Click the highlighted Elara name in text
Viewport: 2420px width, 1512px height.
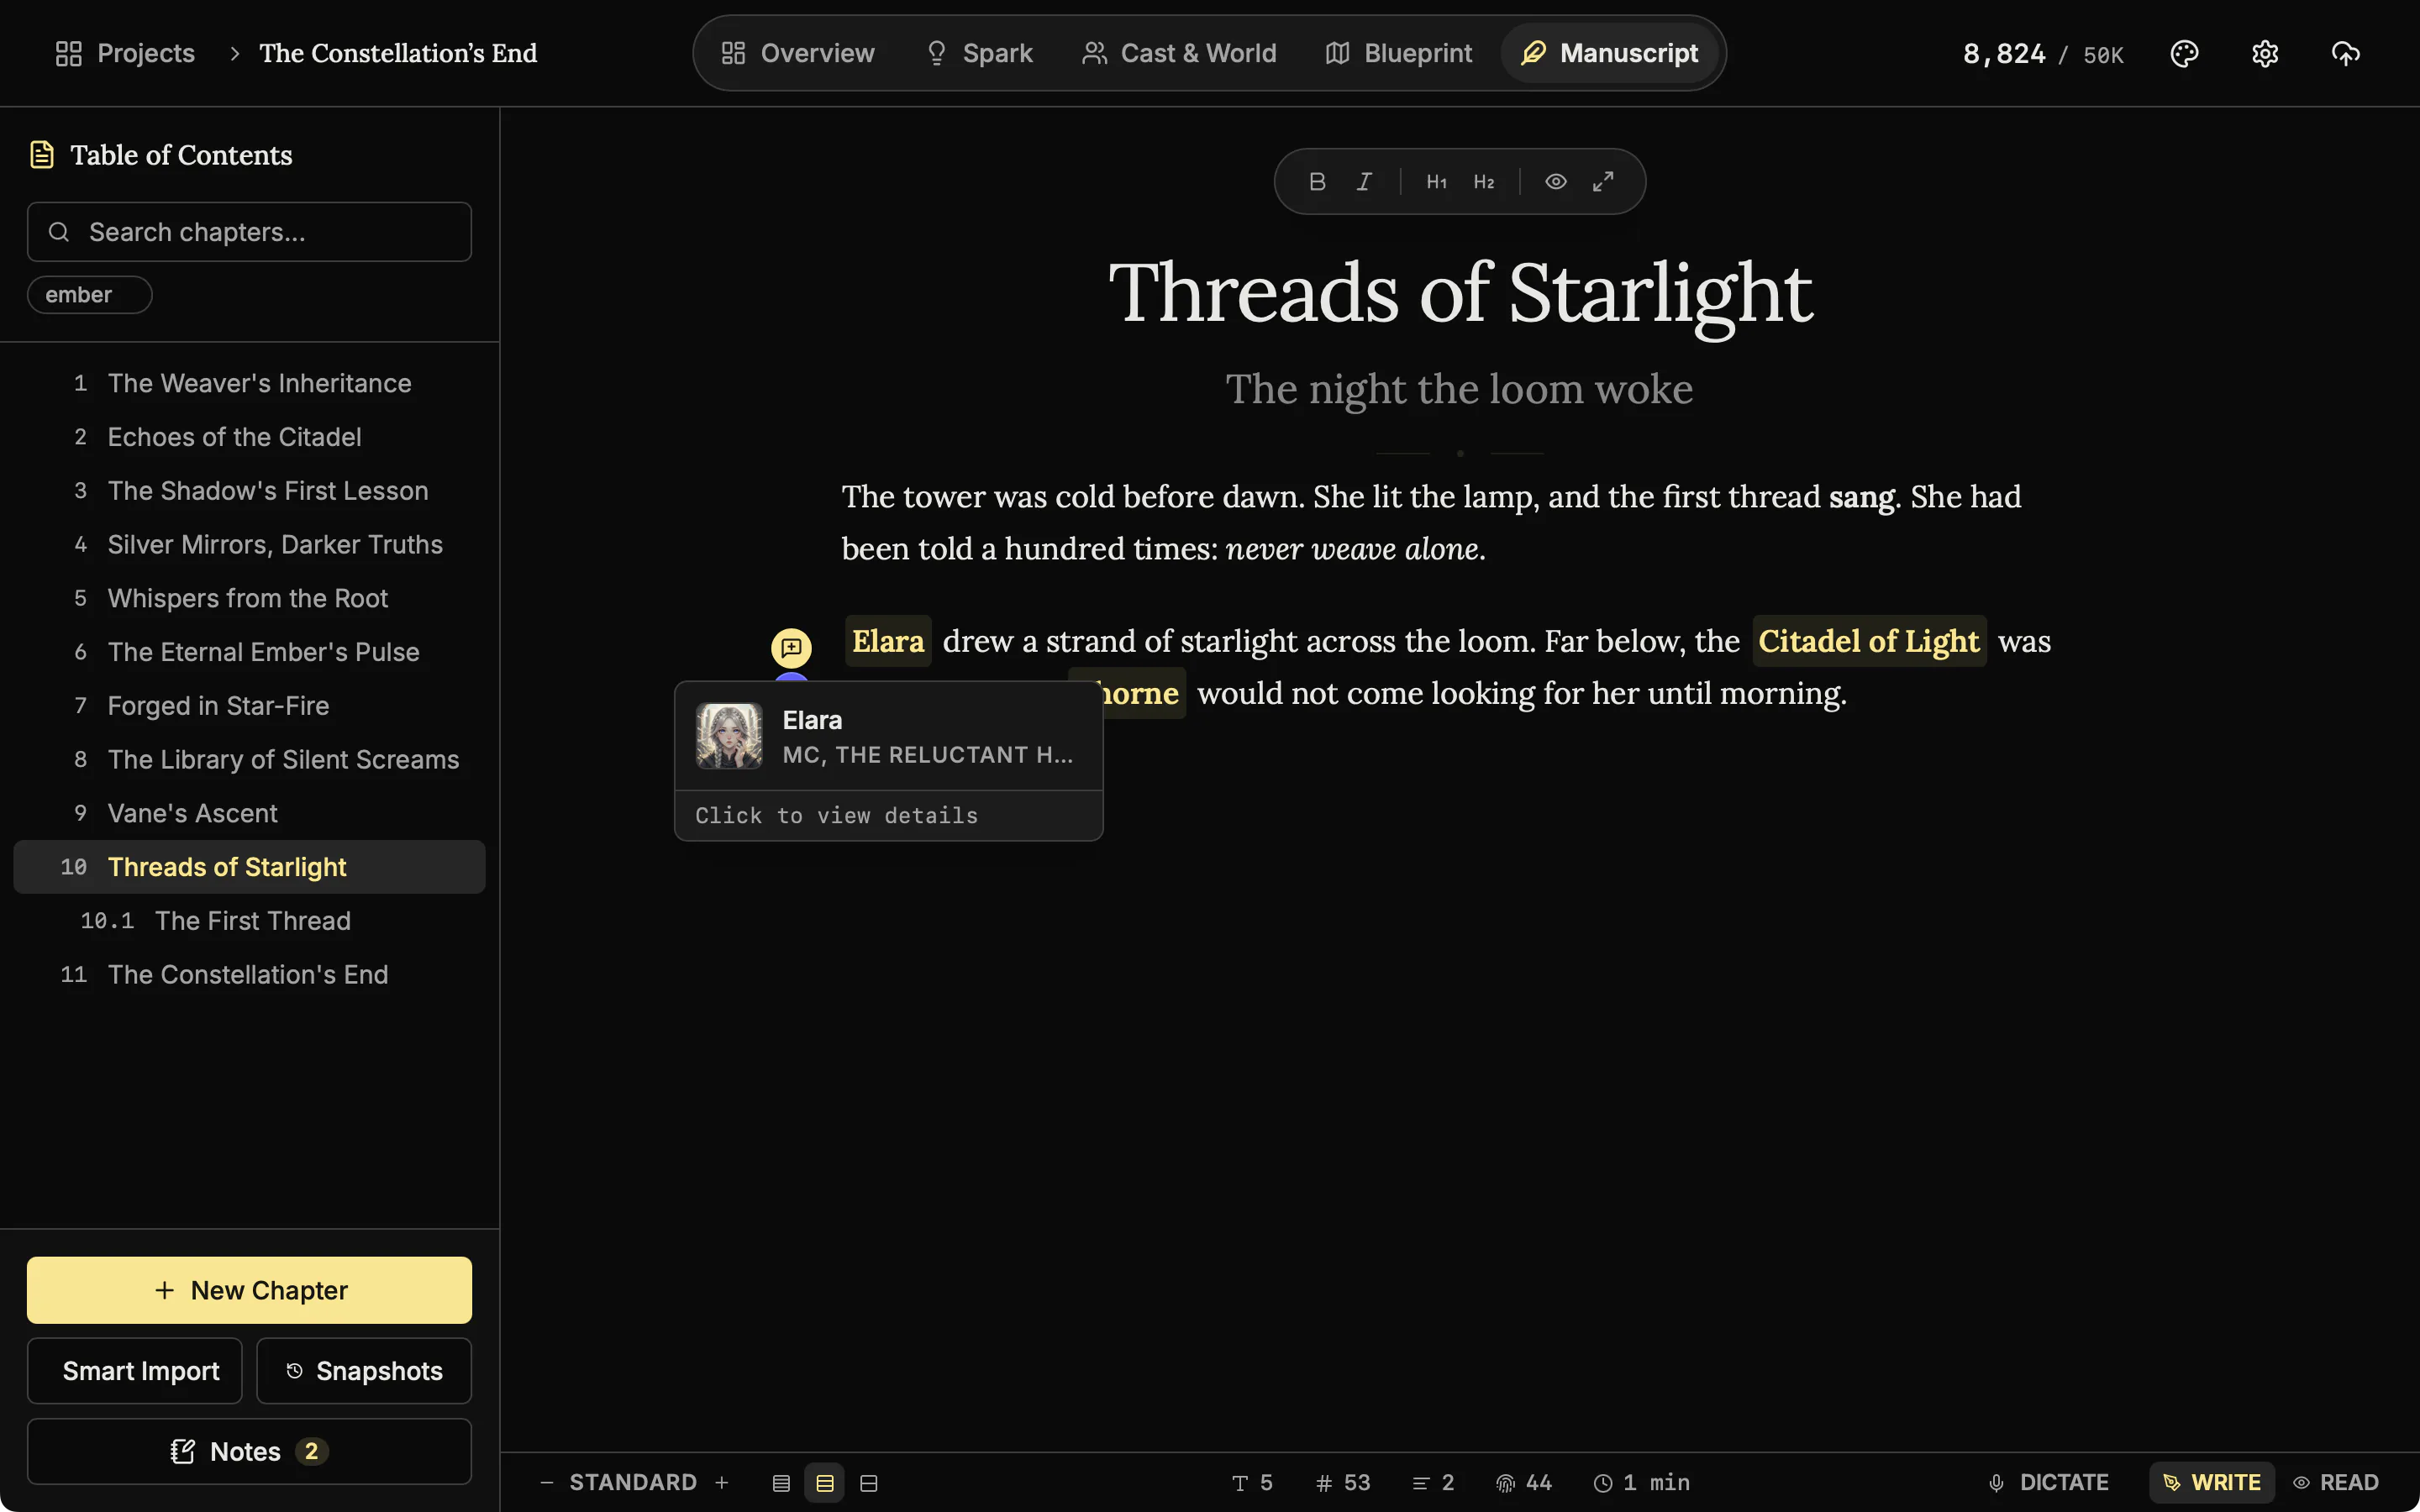point(887,641)
